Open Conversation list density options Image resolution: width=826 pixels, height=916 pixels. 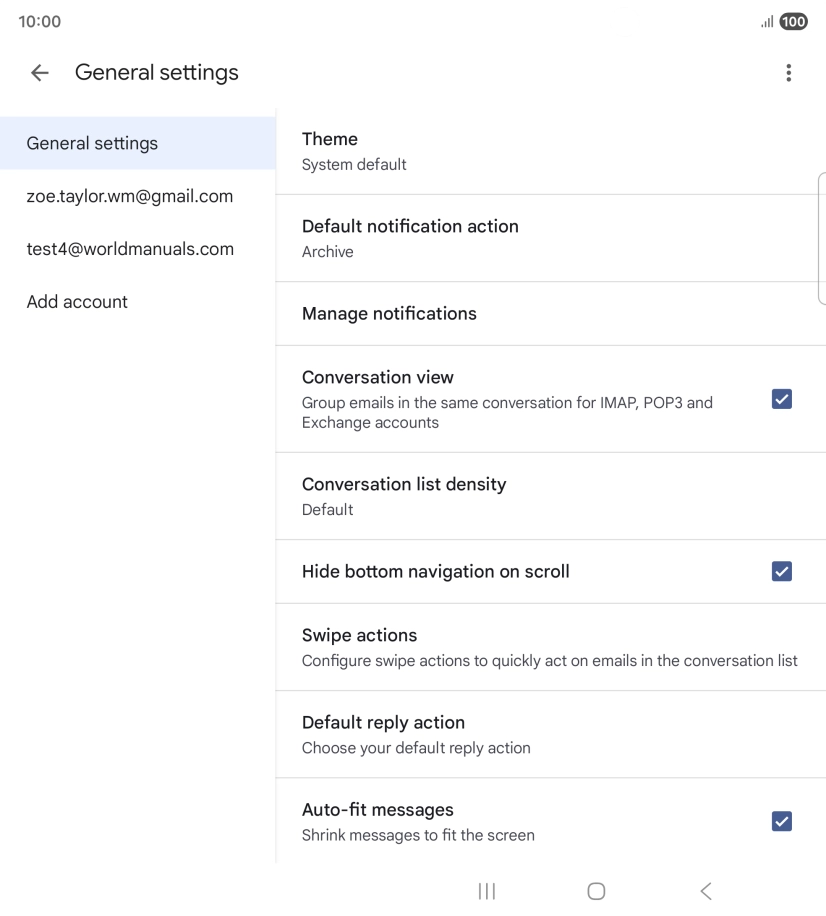550,496
